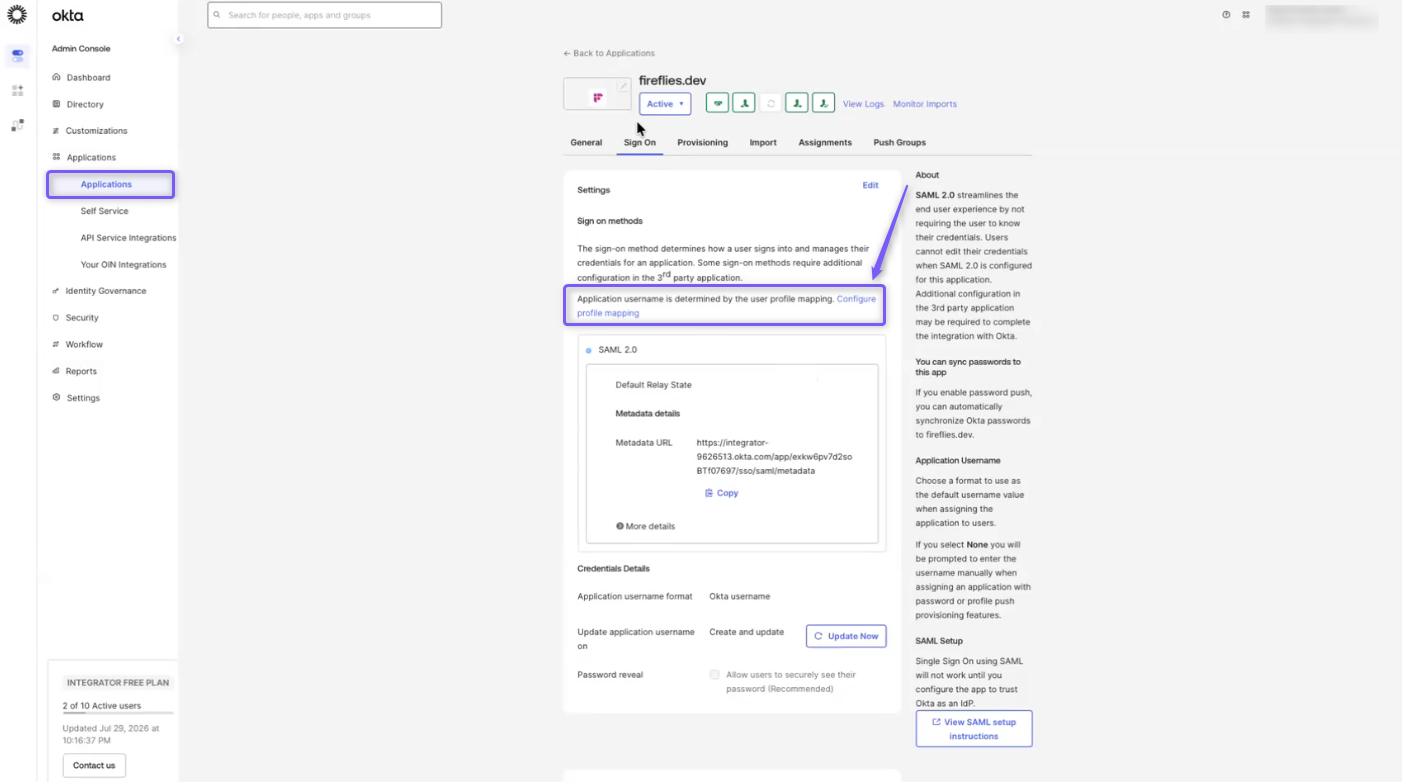Open the Provisioning tab

tap(702, 143)
